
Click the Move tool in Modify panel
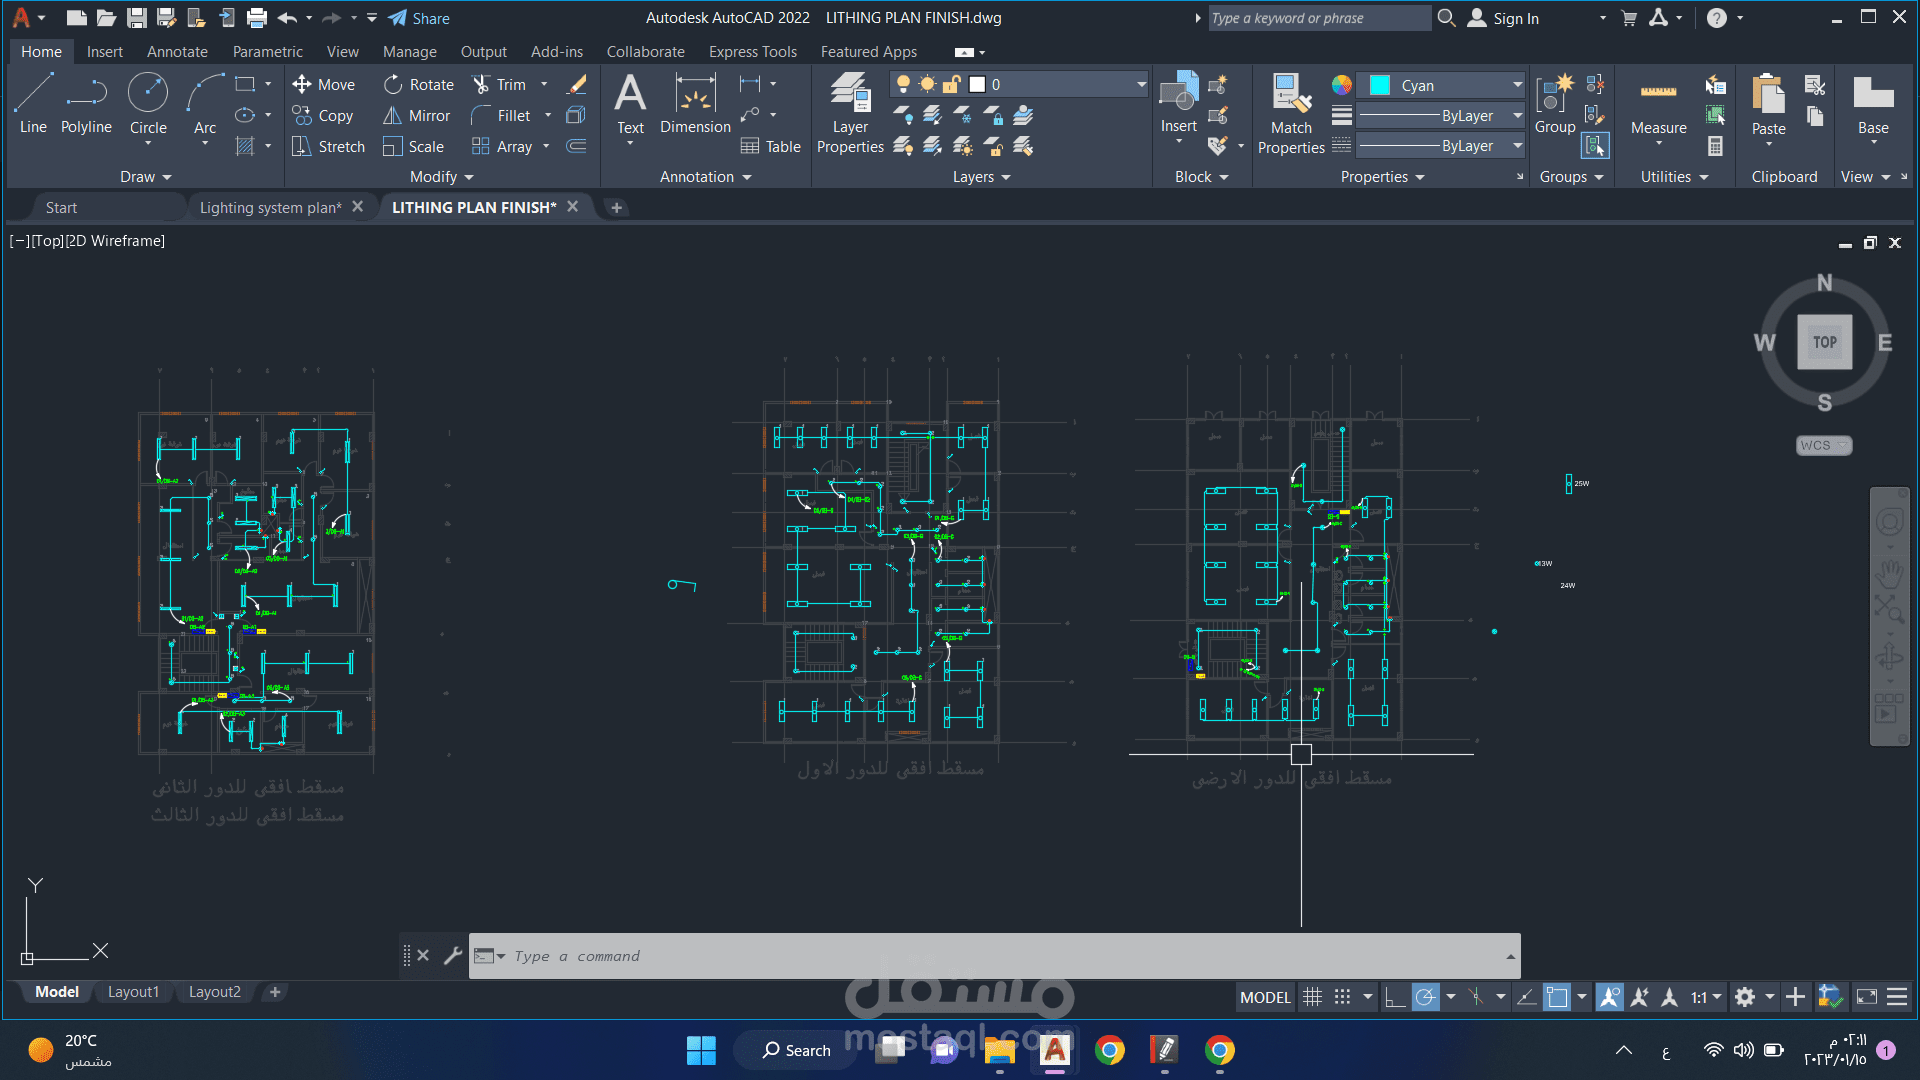[323, 85]
